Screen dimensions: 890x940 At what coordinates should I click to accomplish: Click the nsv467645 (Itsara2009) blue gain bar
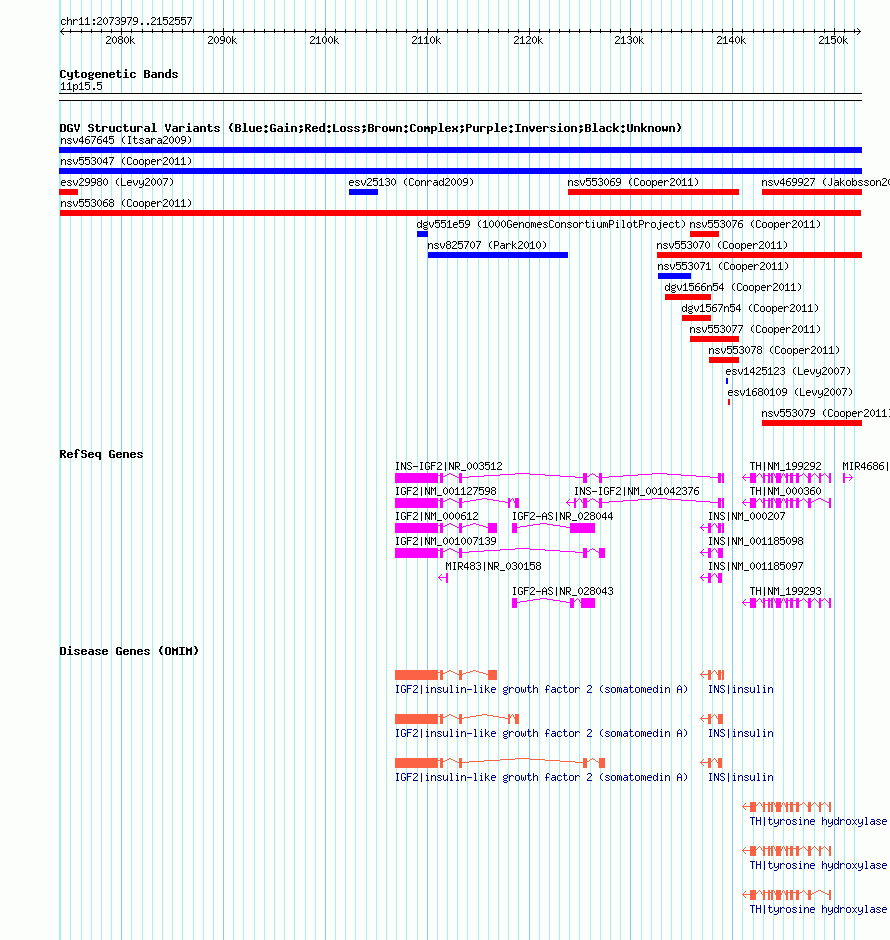click(460, 150)
